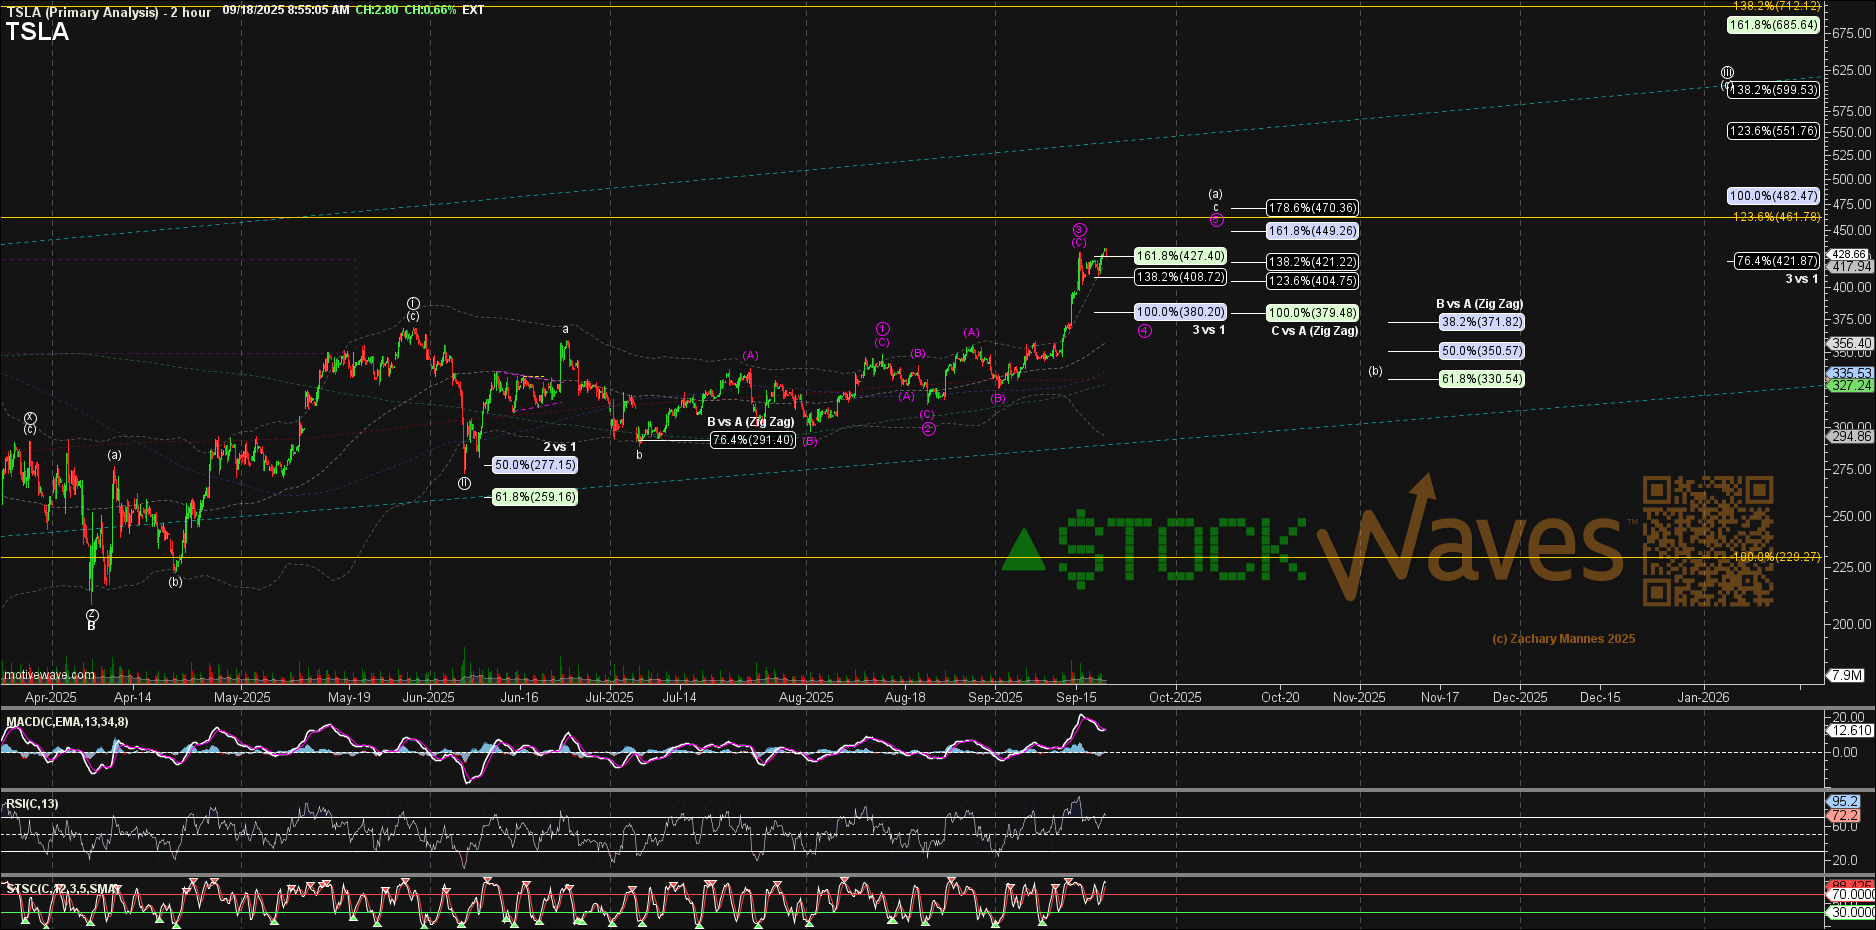Click the TSLA Primary Analysis title
1876x930 pixels.
click(108, 12)
